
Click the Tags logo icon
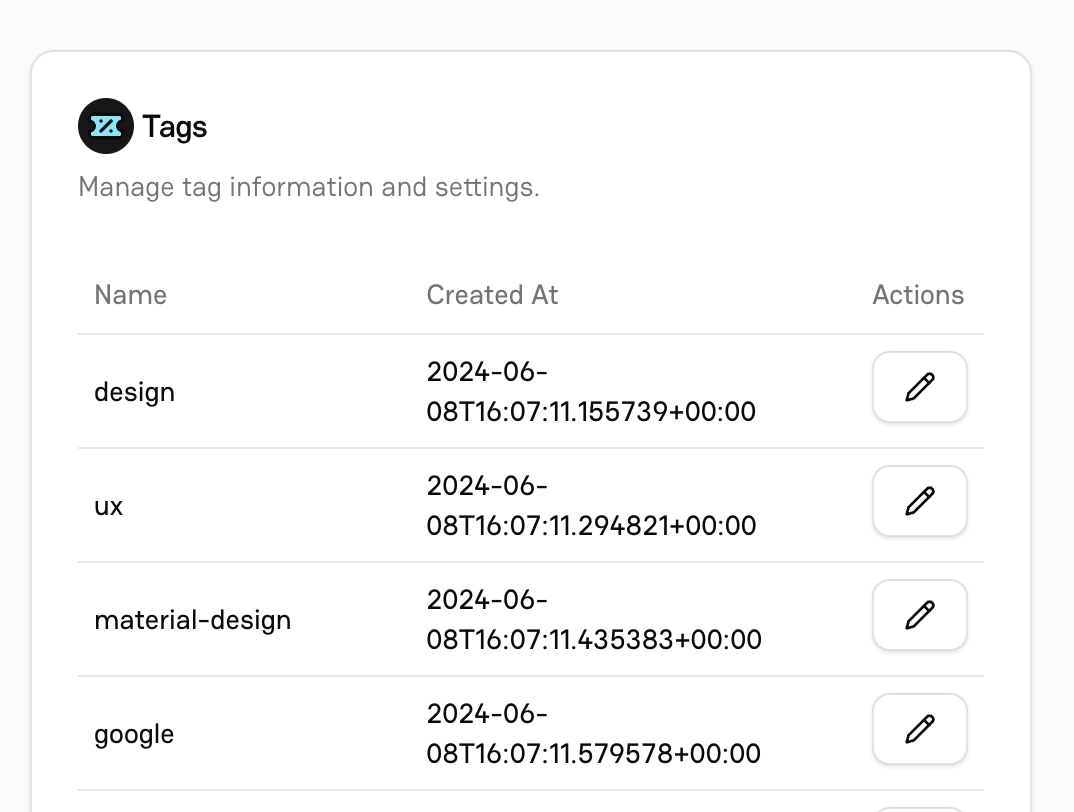106,126
